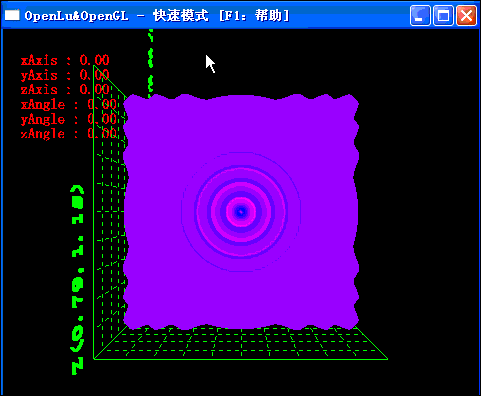Click the application icon in the title bar

[x=12, y=15]
